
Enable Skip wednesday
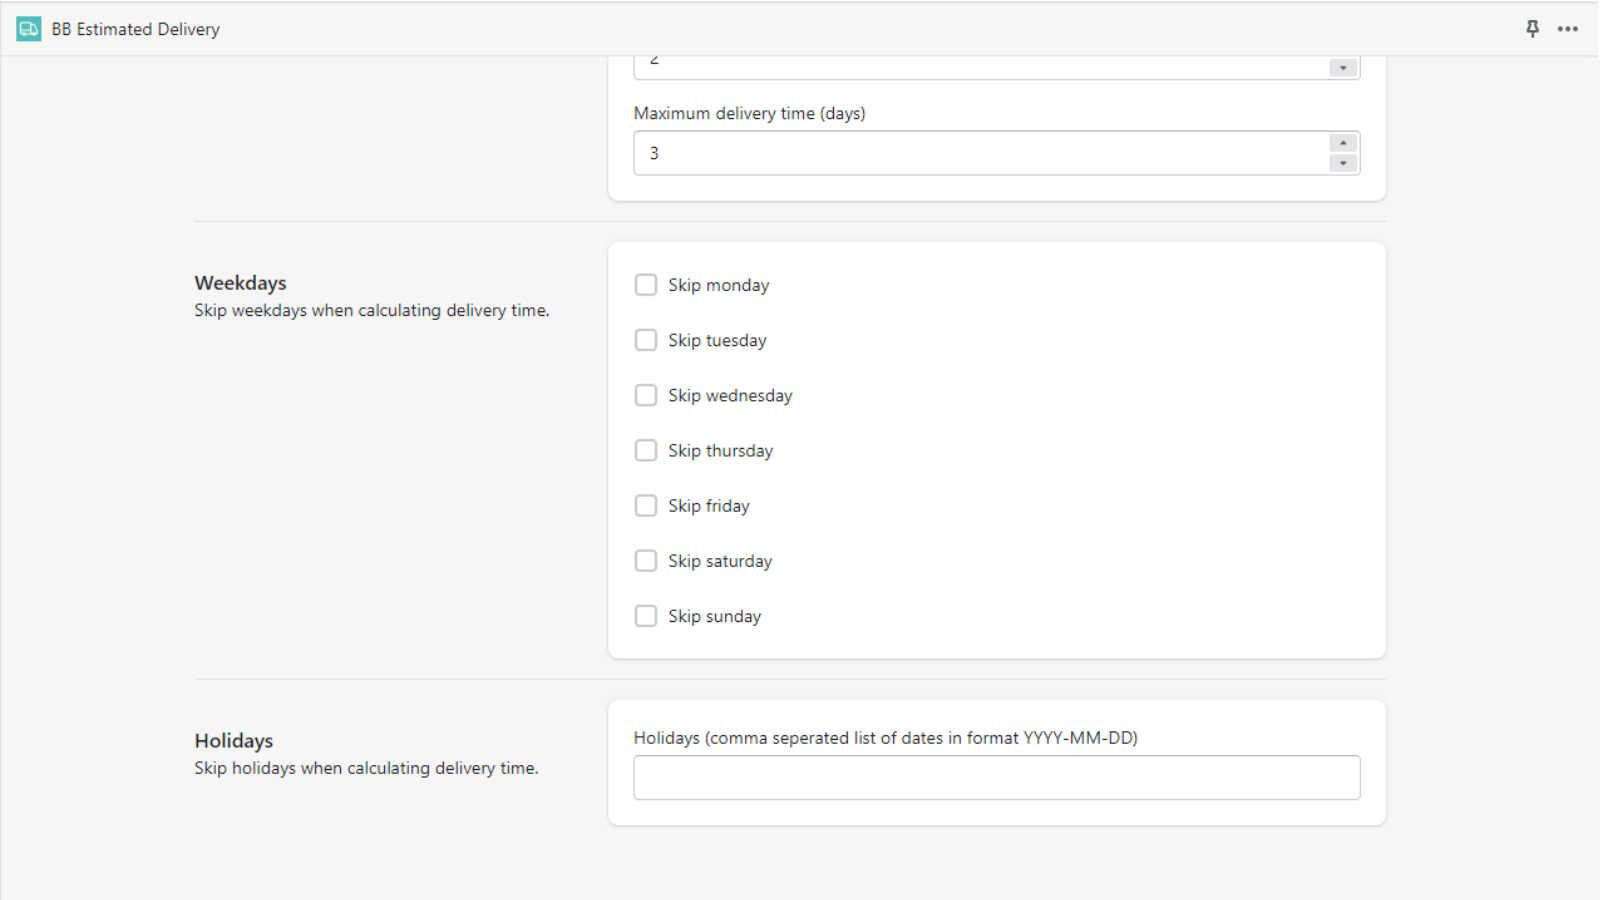click(x=645, y=395)
